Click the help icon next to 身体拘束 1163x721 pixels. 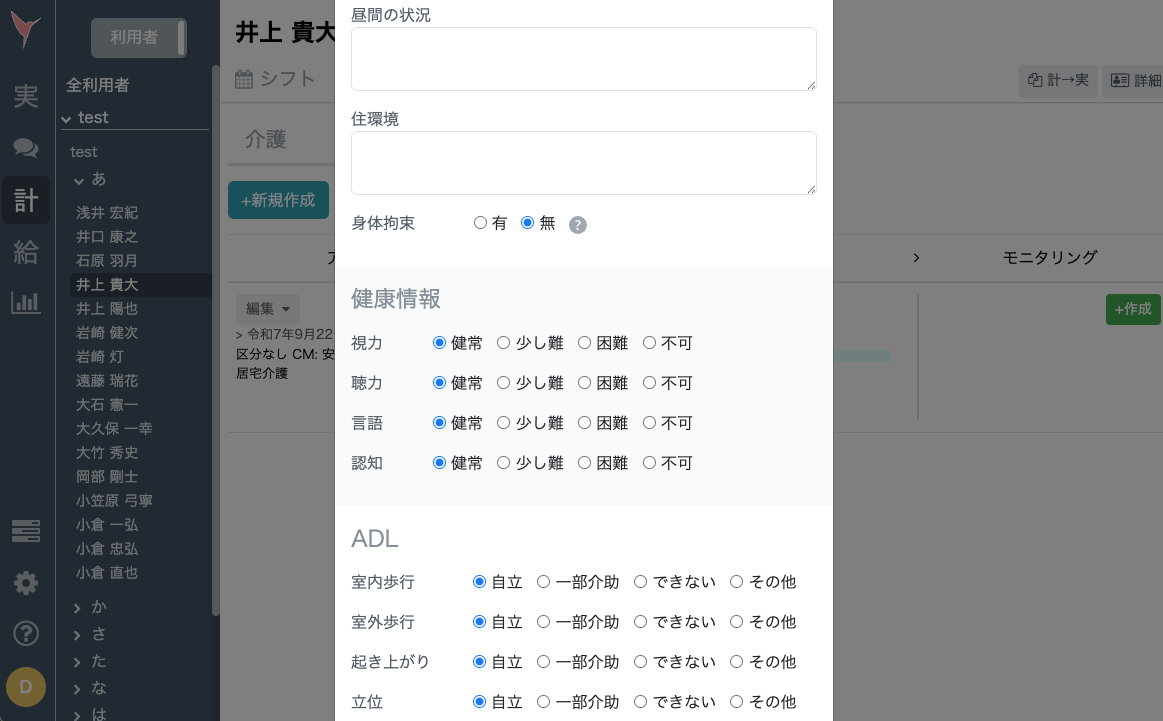click(x=578, y=225)
